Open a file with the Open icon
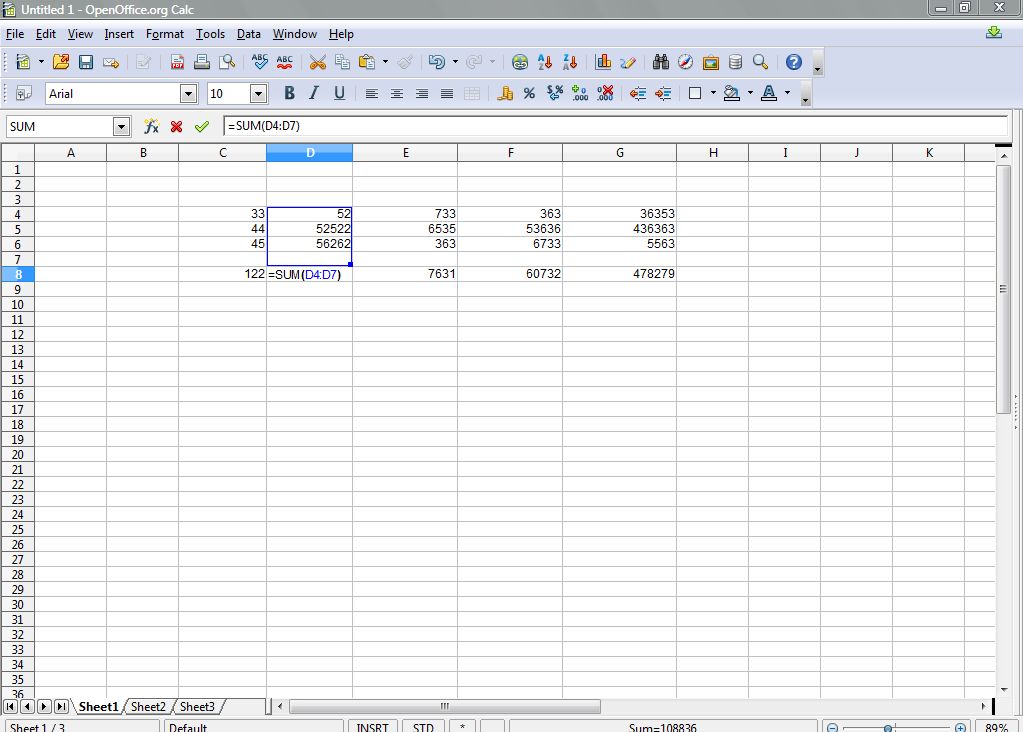1023x732 pixels. point(61,62)
